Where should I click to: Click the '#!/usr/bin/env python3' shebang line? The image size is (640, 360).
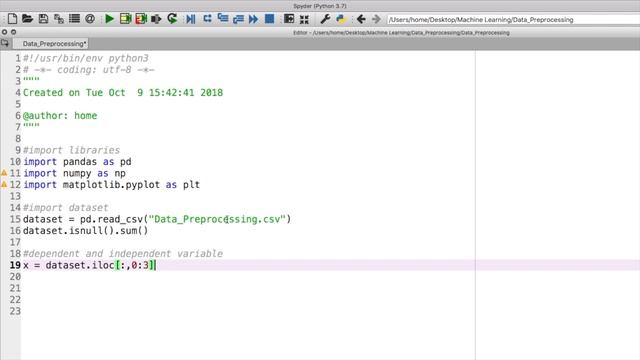click(86, 58)
